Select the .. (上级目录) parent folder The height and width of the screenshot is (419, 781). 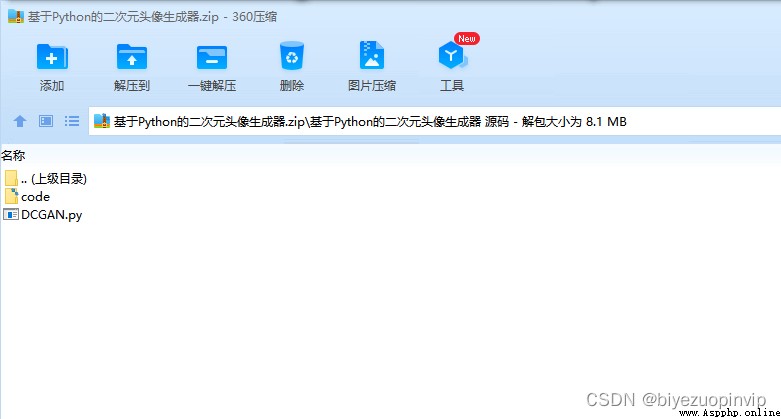(46, 178)
